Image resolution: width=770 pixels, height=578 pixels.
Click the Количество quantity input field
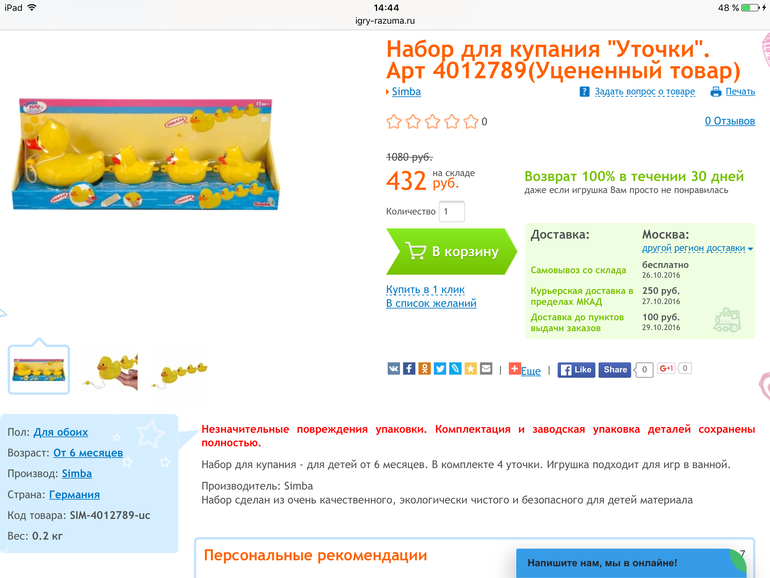point(451,212)
